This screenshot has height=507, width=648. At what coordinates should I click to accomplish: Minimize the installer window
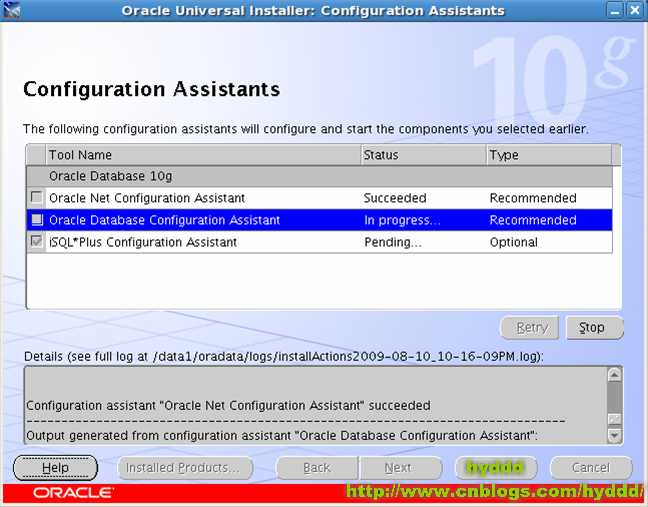(x=615, y=10)
